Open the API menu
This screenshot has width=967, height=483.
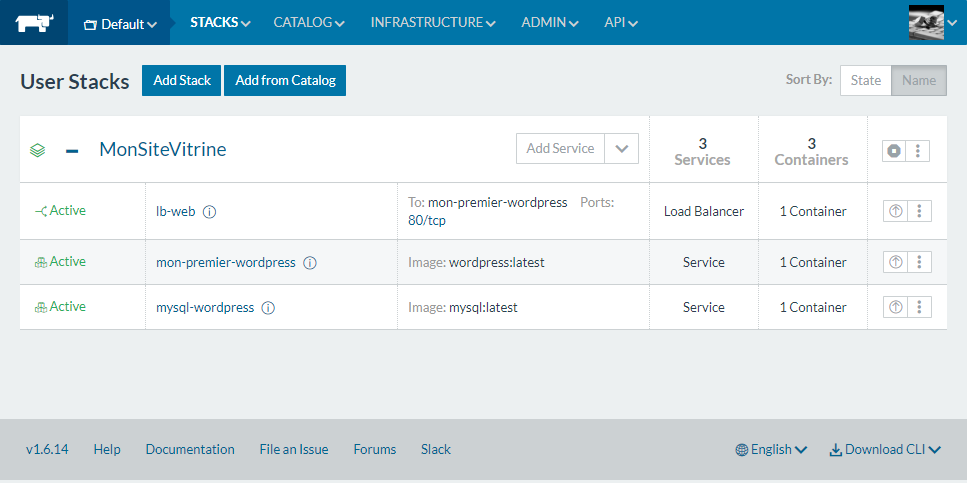point(620,23)
